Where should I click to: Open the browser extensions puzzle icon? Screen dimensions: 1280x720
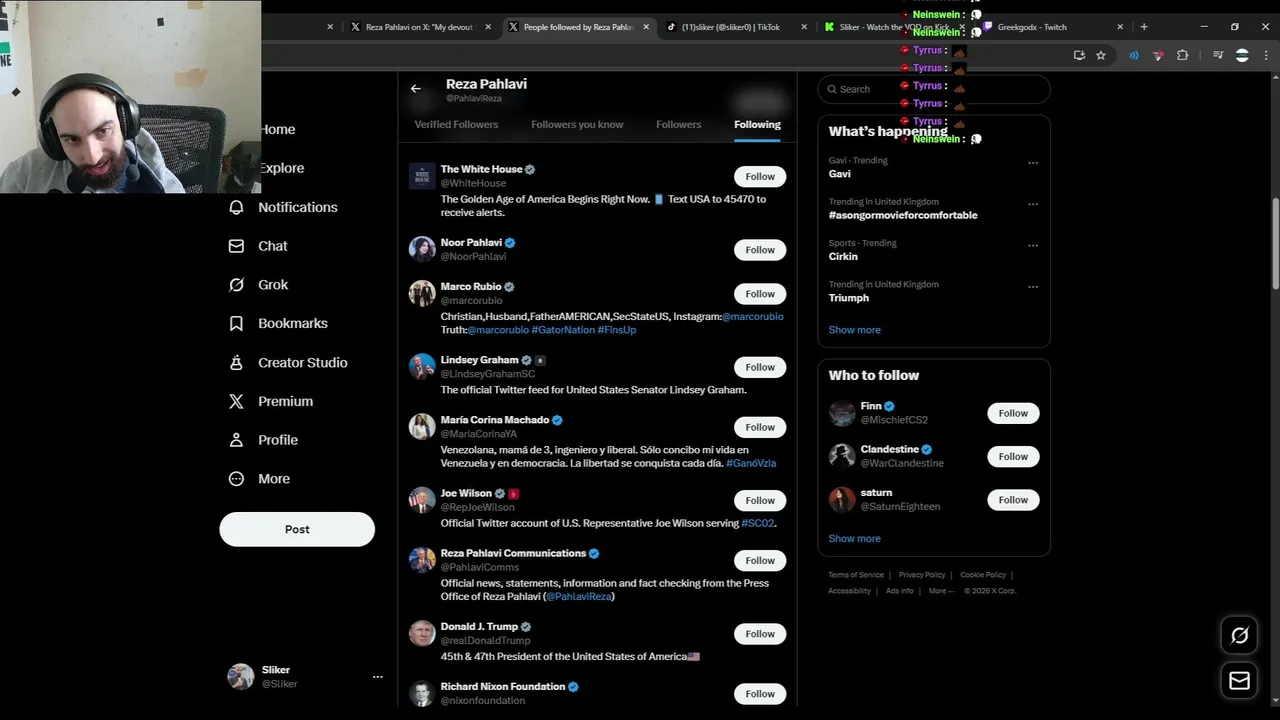1182,56
